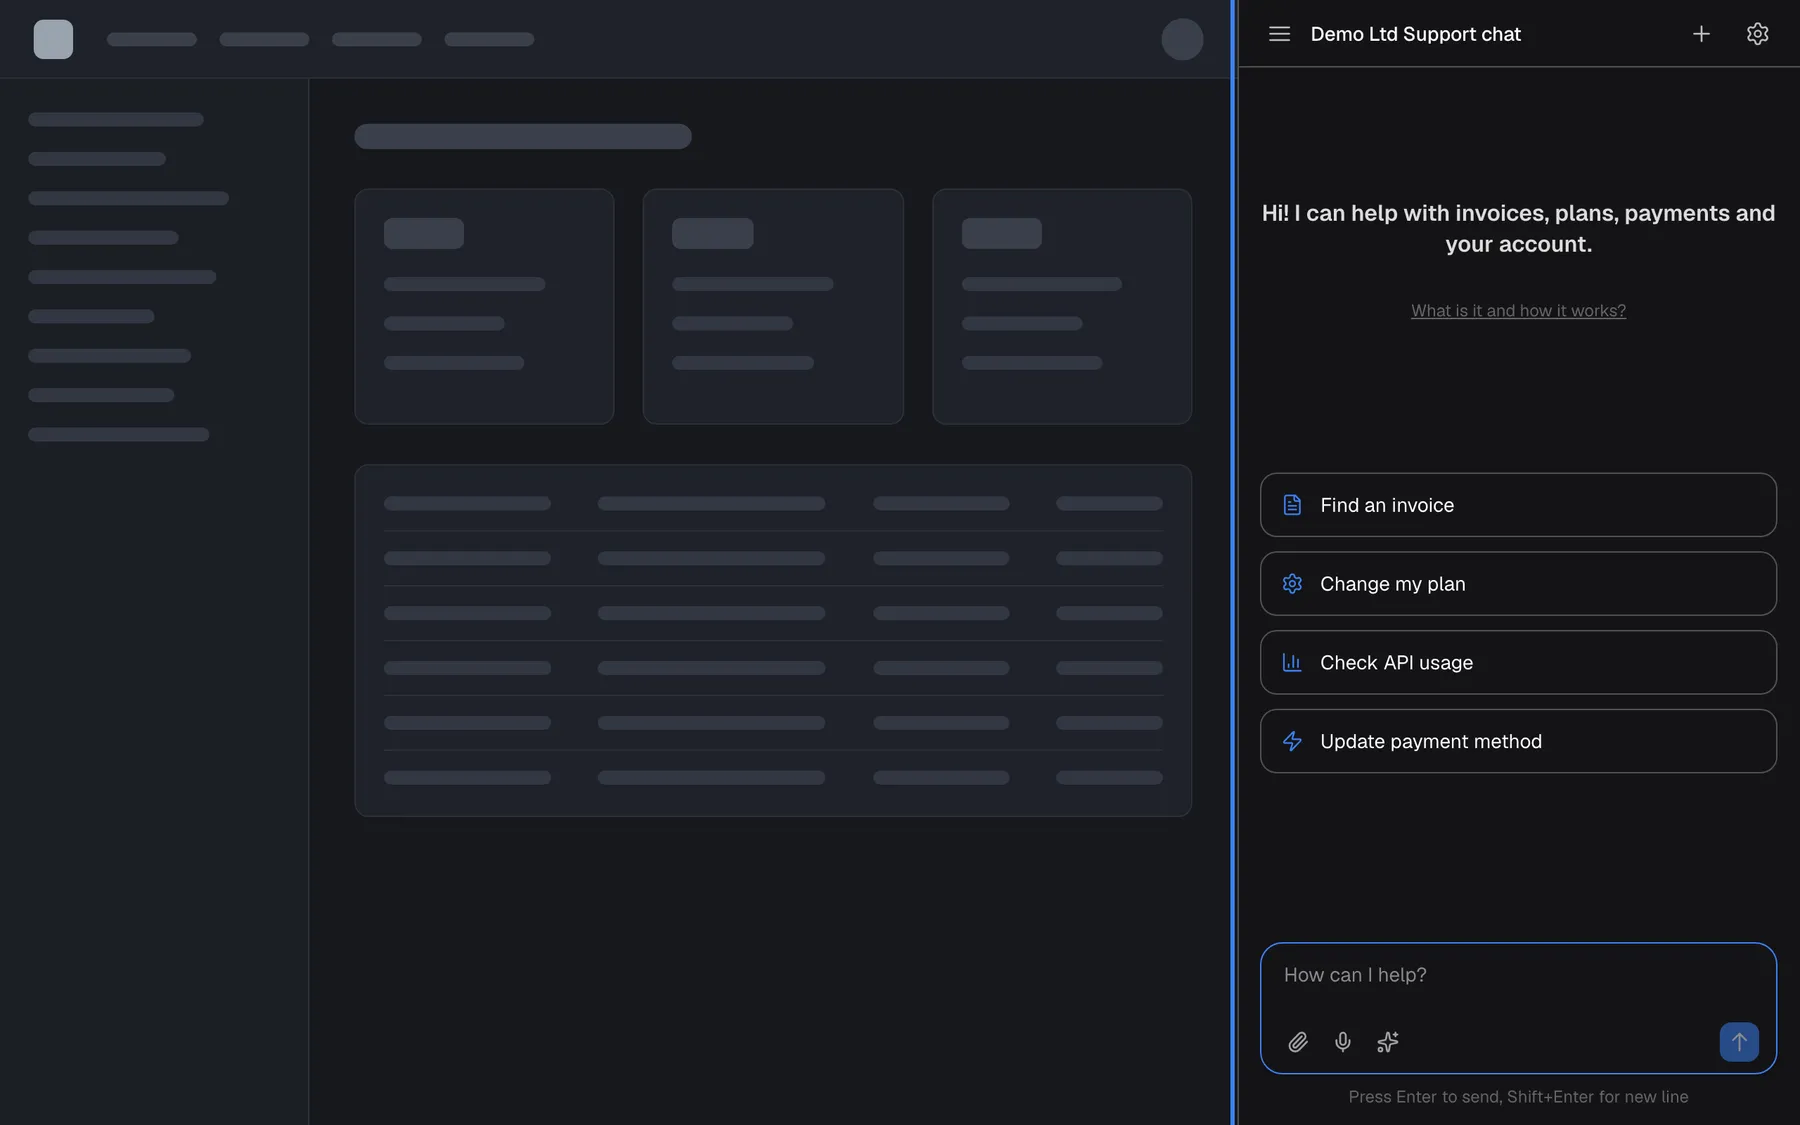Image resolution: width=1800 pixels, height=1125 pixels.
Task: Choose 'Change my plan' suggestion
Action: 1518,584
